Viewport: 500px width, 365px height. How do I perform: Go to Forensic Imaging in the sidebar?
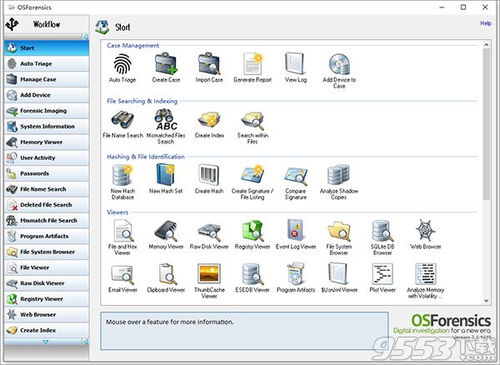[47, 111]
